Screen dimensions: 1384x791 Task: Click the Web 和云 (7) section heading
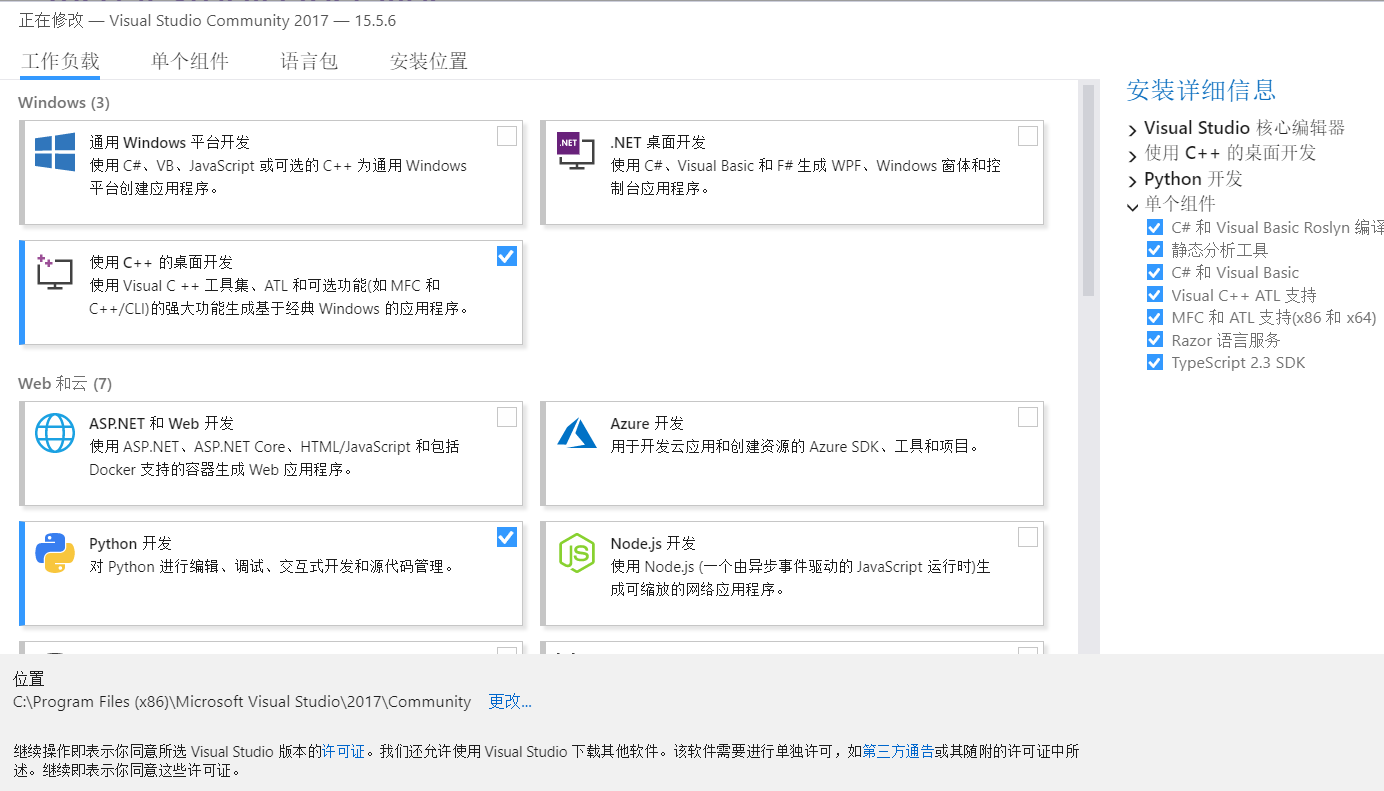pos(65,383)
